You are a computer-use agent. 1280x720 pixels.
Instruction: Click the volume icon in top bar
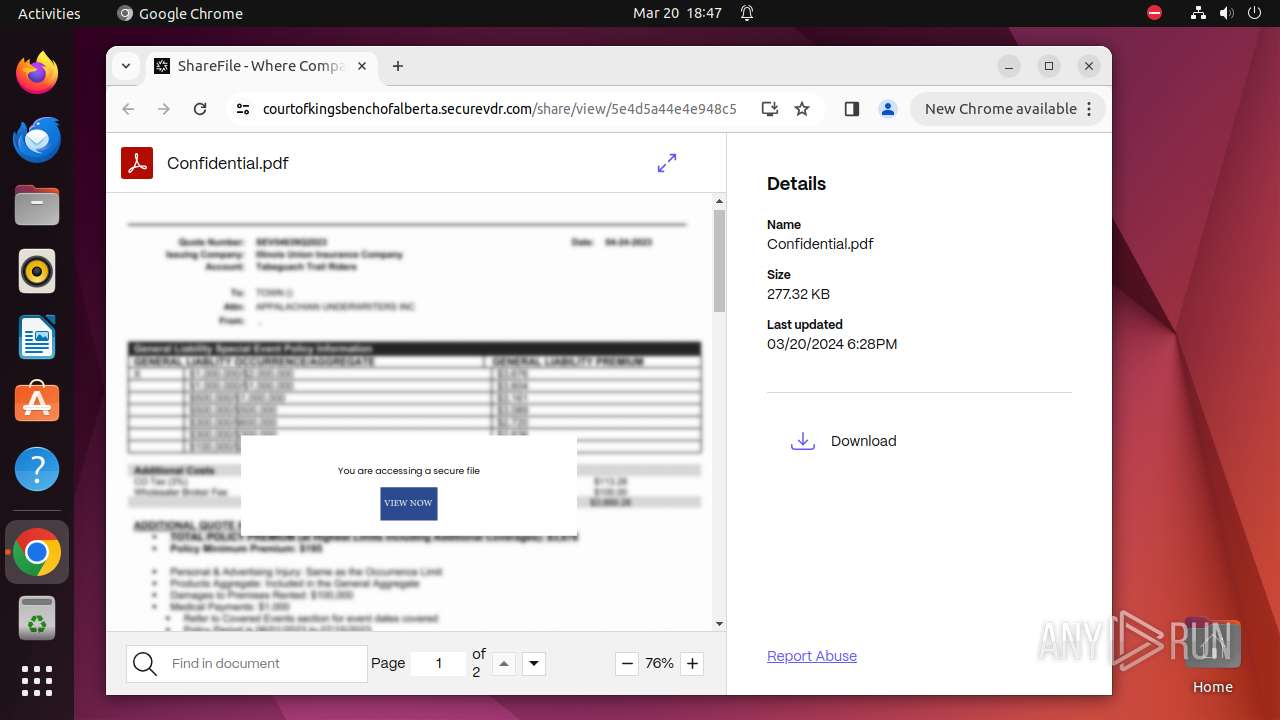point(1226,13)
